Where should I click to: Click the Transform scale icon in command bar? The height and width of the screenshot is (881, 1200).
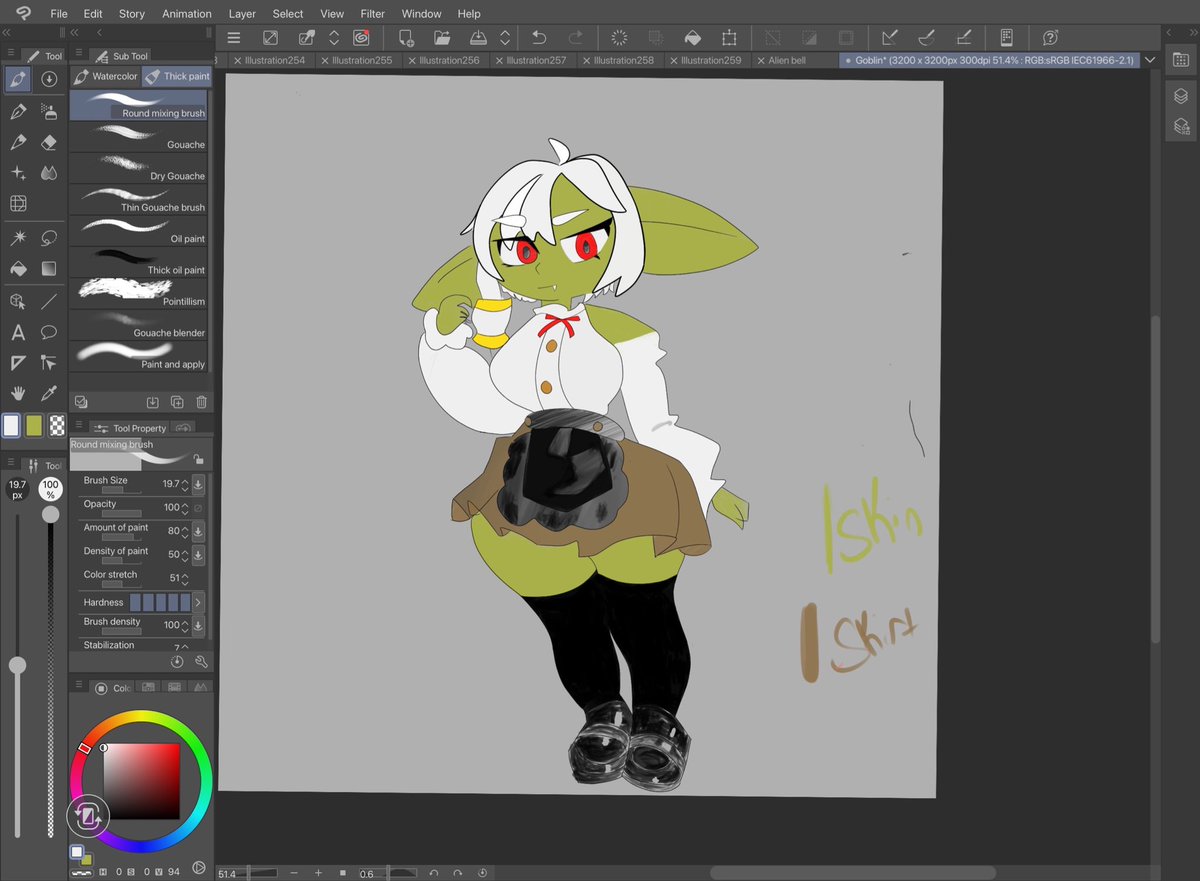(x=729, y=38)
